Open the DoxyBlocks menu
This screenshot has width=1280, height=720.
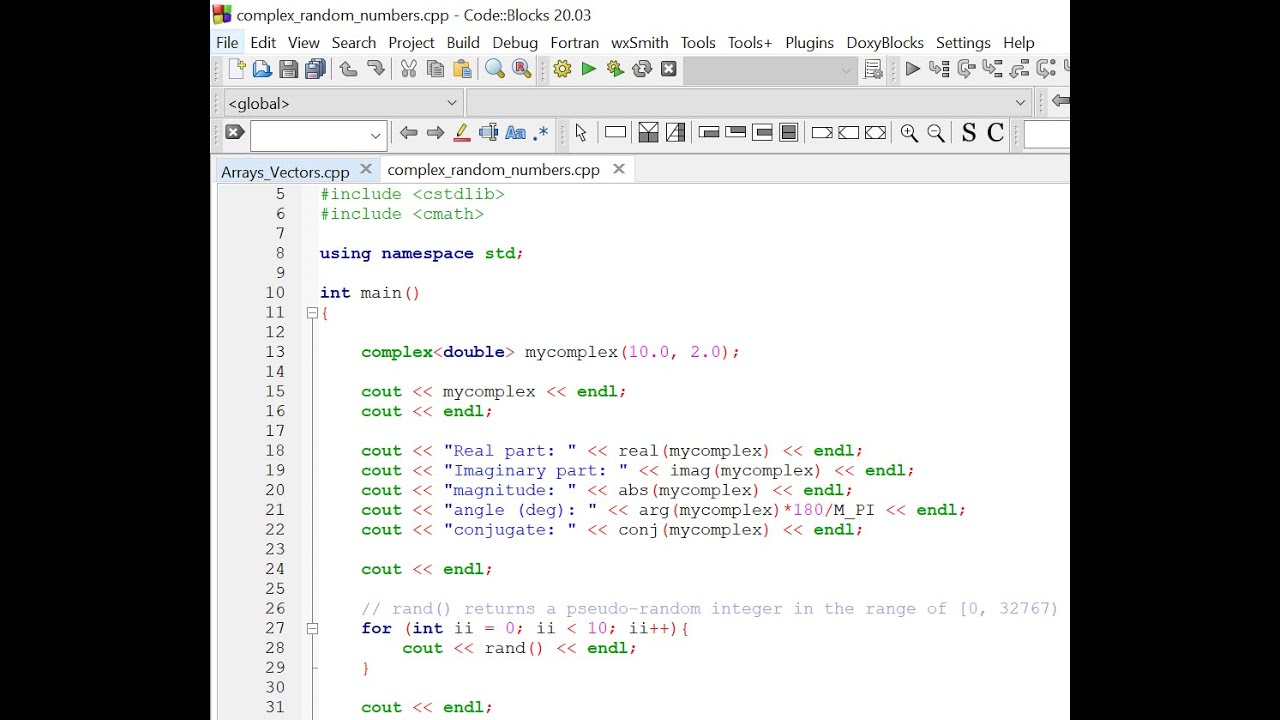885,43
